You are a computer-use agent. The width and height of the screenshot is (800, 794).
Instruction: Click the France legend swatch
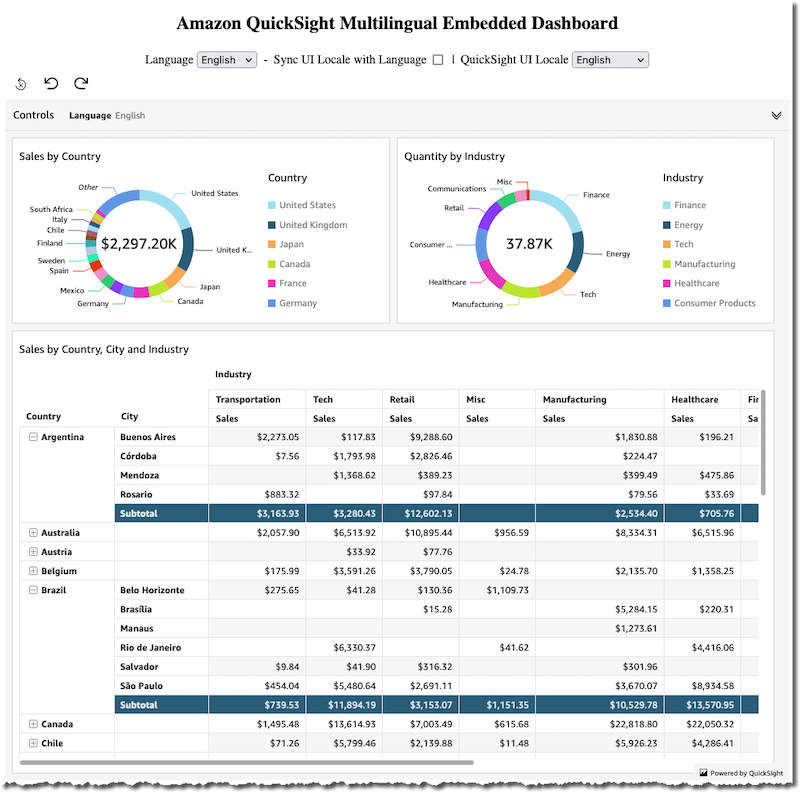(271, 283)
